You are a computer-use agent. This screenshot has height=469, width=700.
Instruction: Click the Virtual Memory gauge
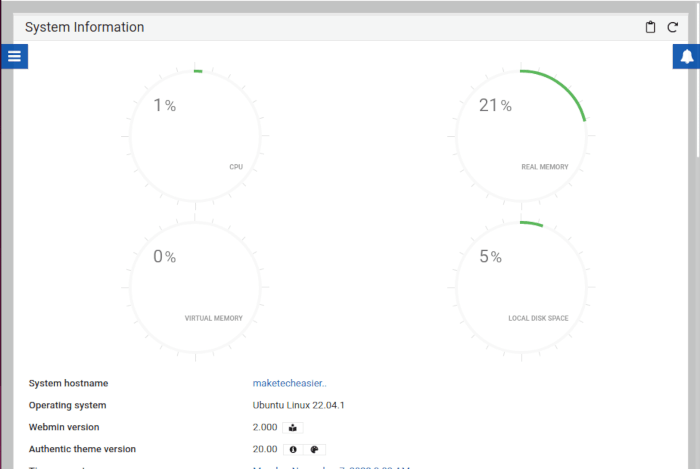click(195, 287)
